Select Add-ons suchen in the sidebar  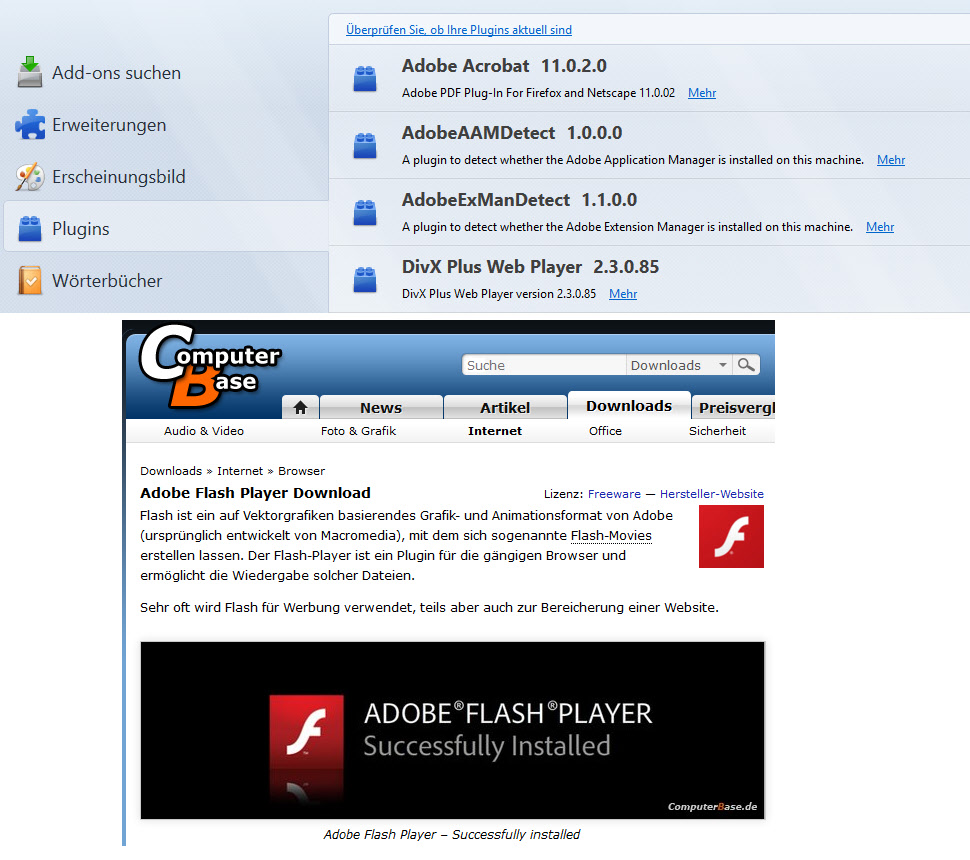[116, 72]
